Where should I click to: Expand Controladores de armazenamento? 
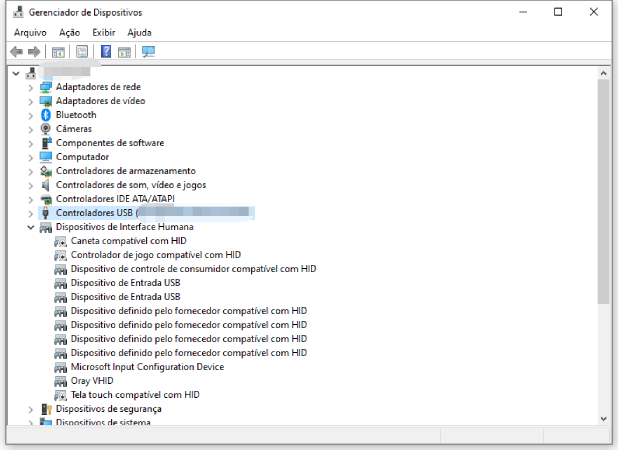coord(31,171)
